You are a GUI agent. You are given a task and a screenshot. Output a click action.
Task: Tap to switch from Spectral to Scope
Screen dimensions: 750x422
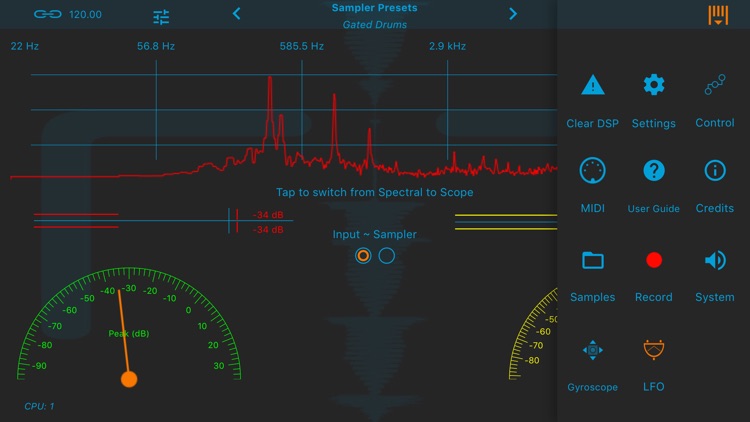pos(375,192)
